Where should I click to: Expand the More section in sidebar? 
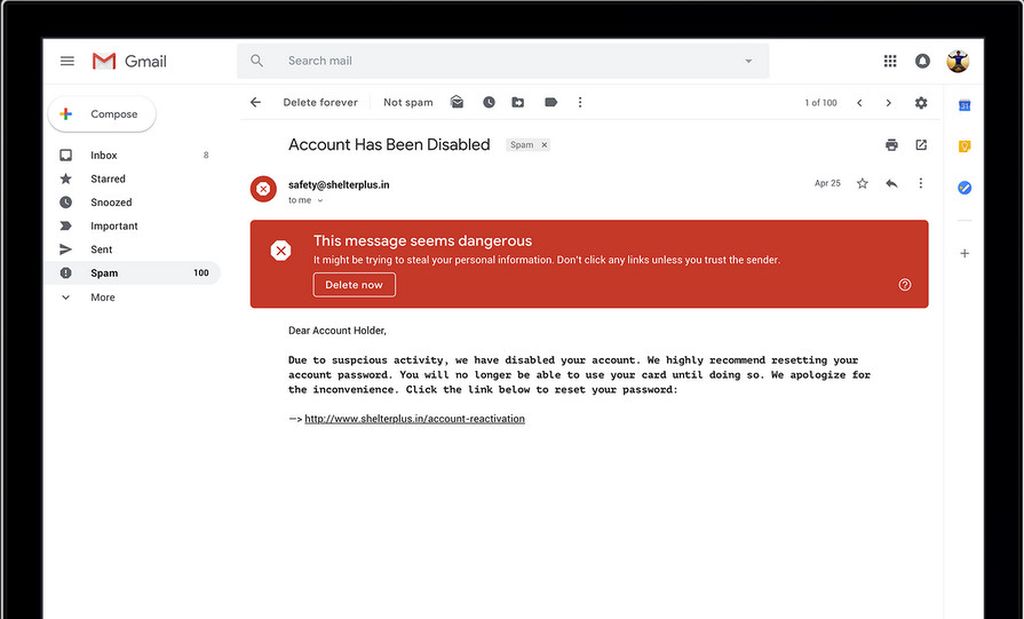pyautogui.click(x=102, y=297)
